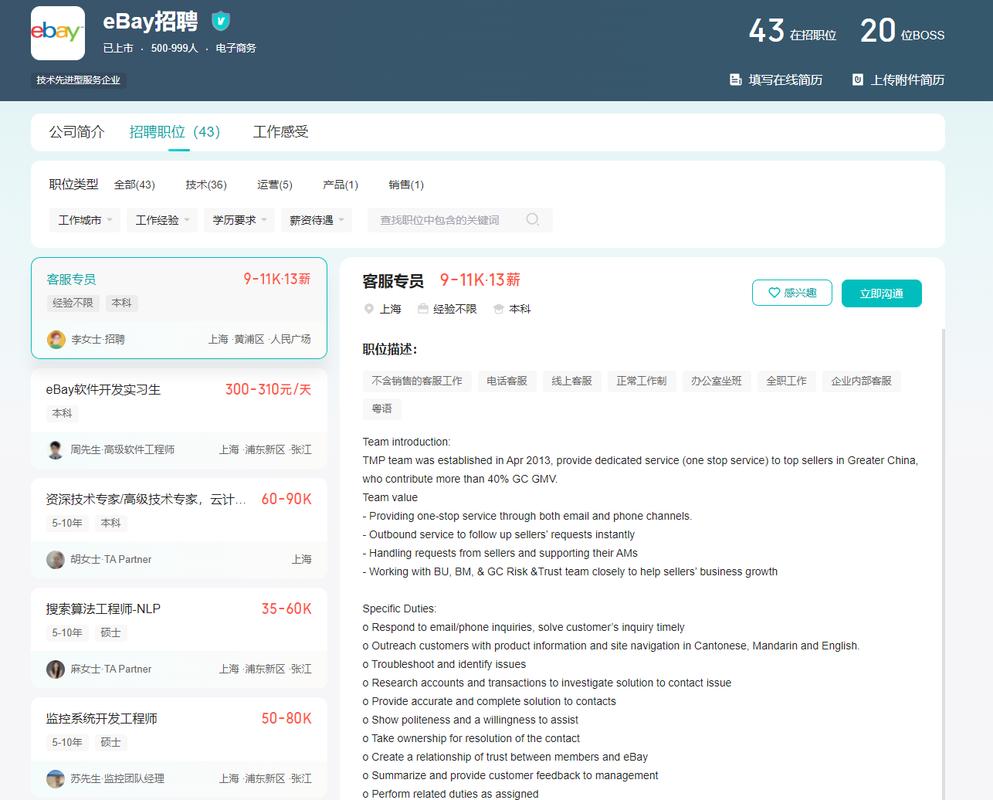Filter job type by 运营(5)
Screen dimensions: 993x800
coord(275,184)
